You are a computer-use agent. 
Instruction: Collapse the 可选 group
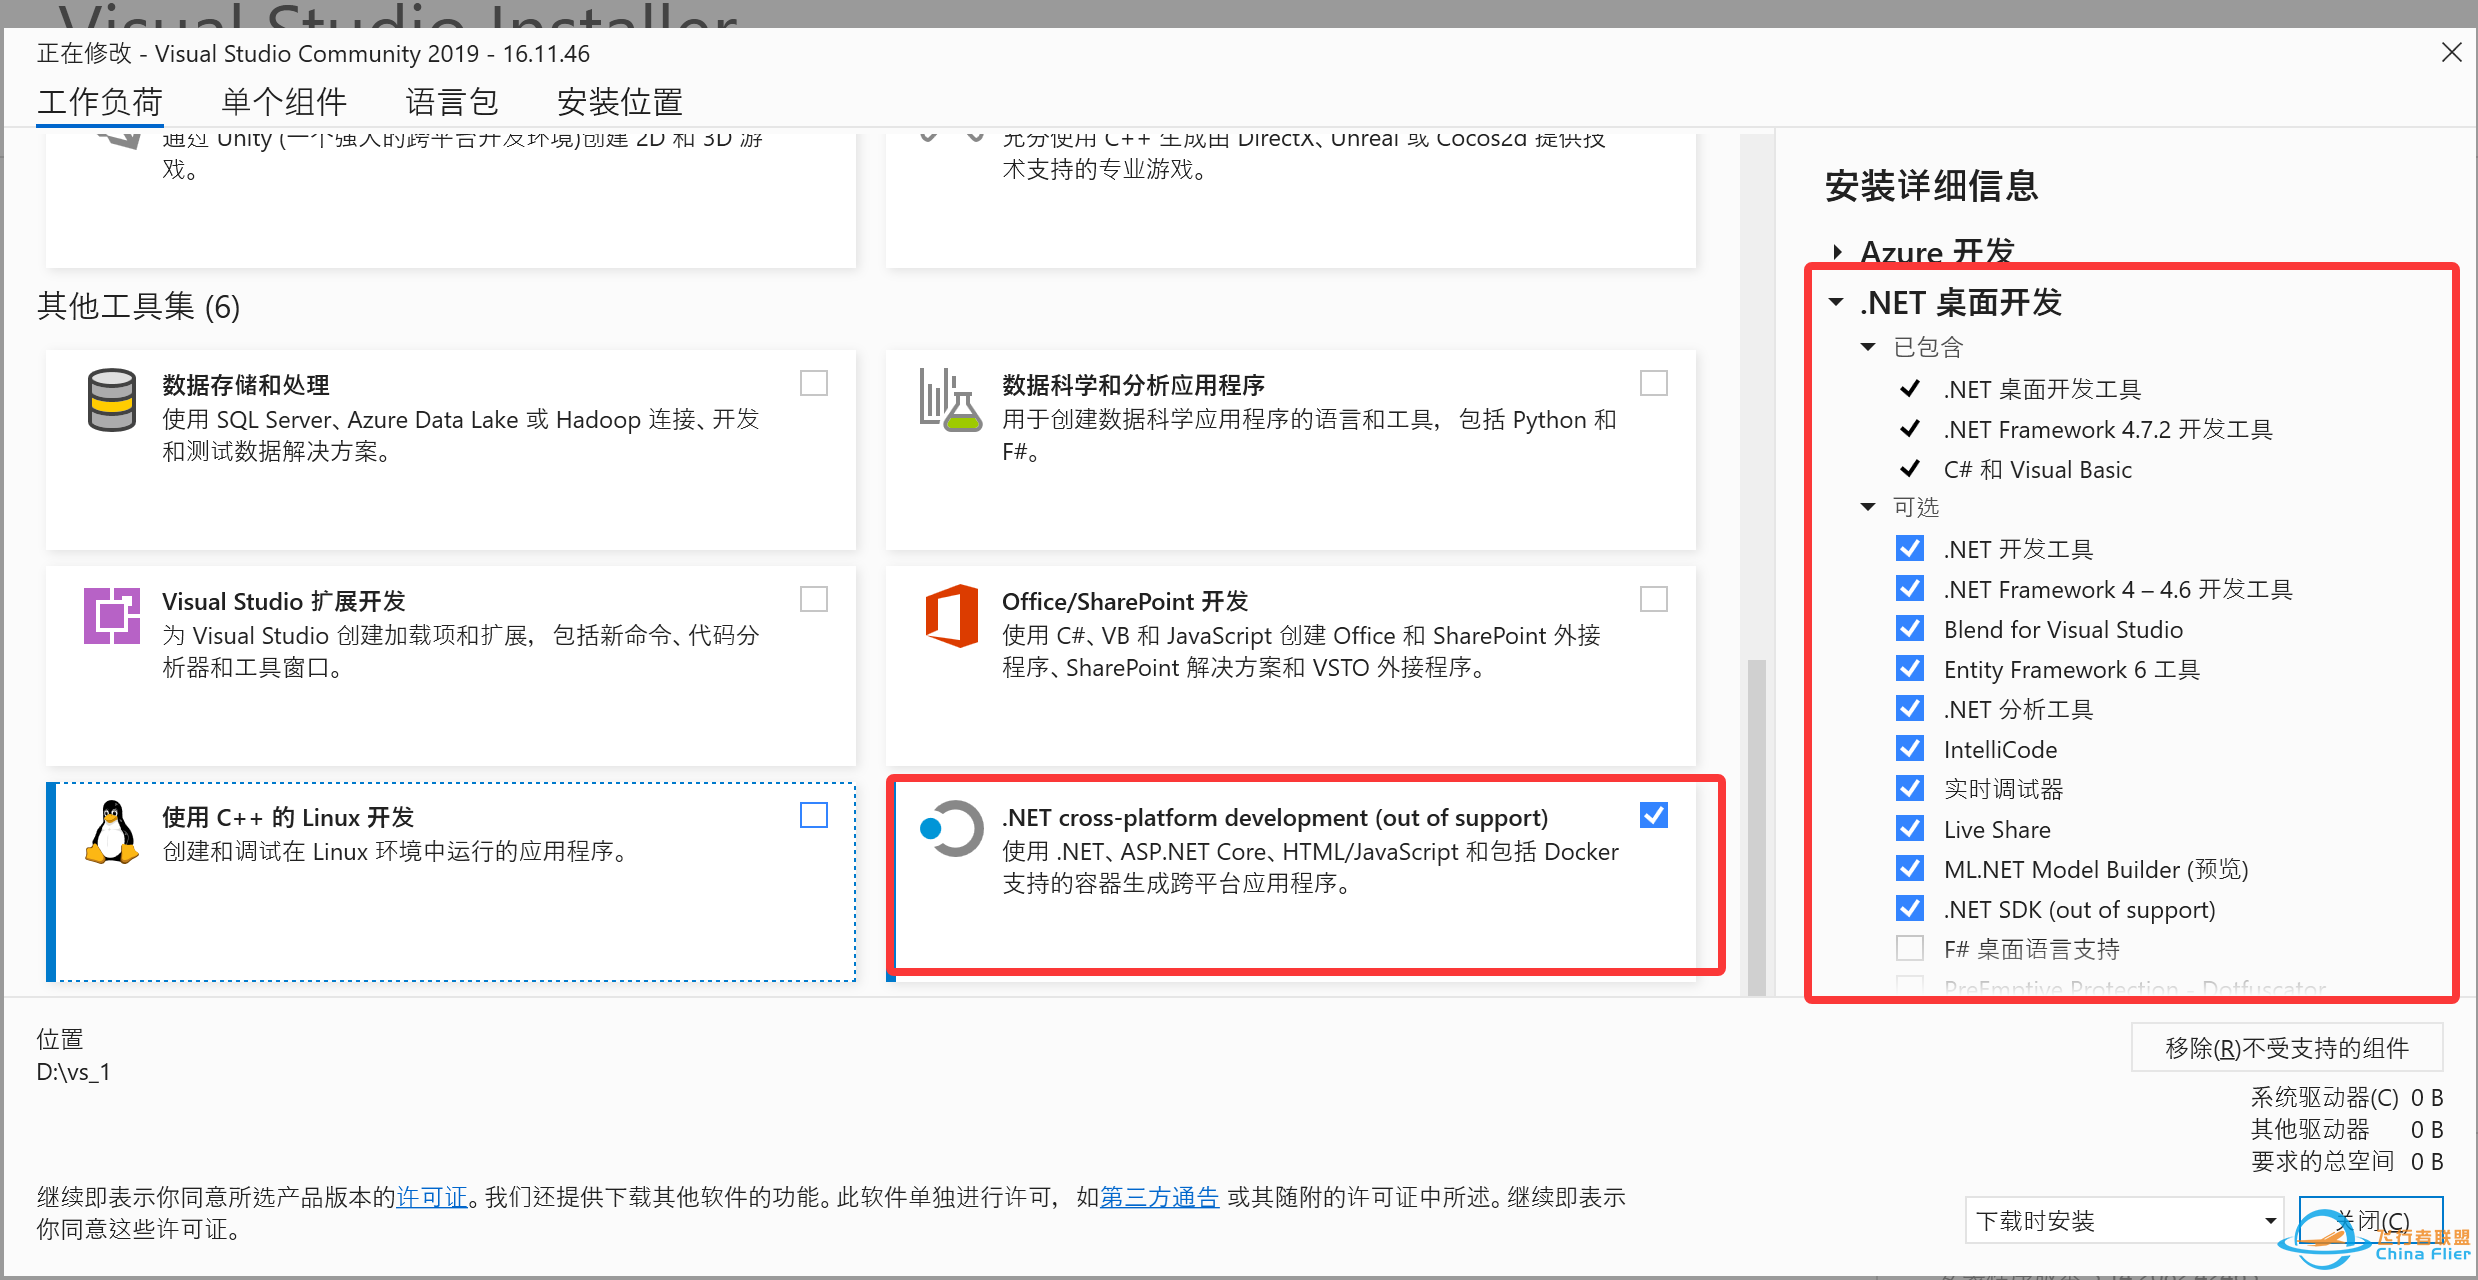click(1868, 507)
